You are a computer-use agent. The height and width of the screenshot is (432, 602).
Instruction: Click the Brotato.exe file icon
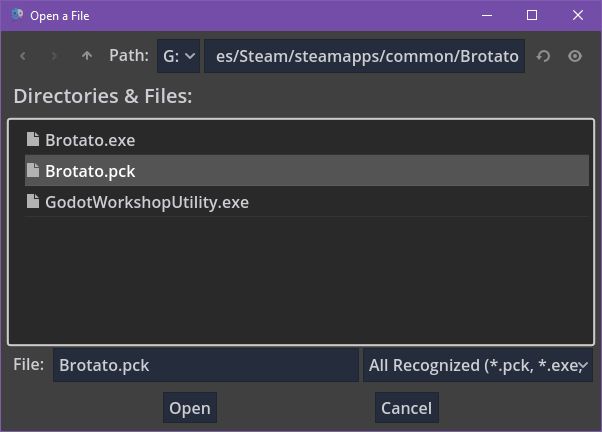coord(33,140)
